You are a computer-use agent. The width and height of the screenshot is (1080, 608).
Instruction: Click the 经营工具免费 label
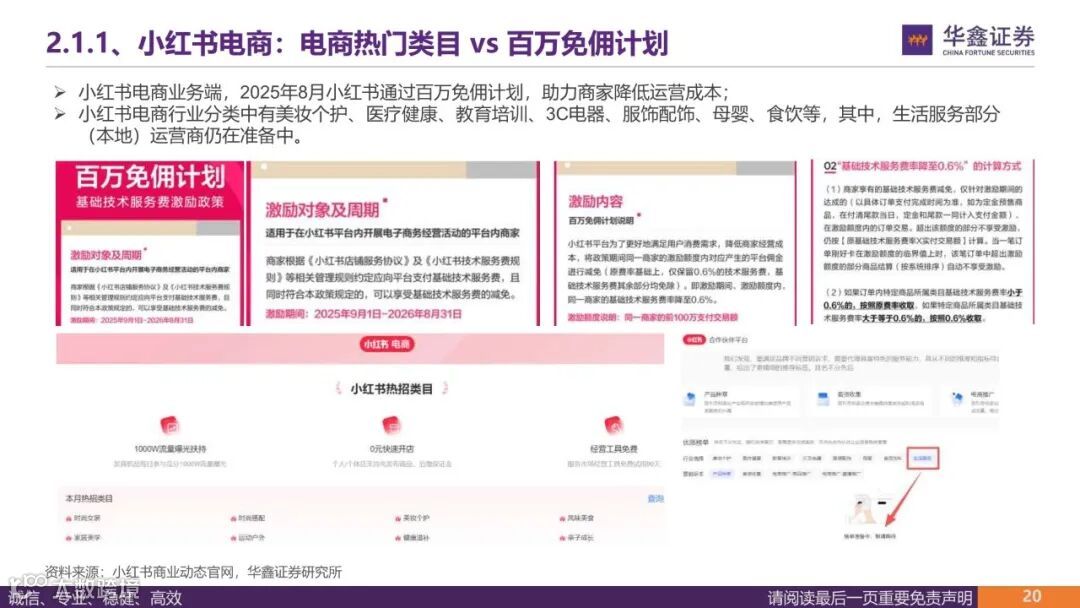[613, 449]
